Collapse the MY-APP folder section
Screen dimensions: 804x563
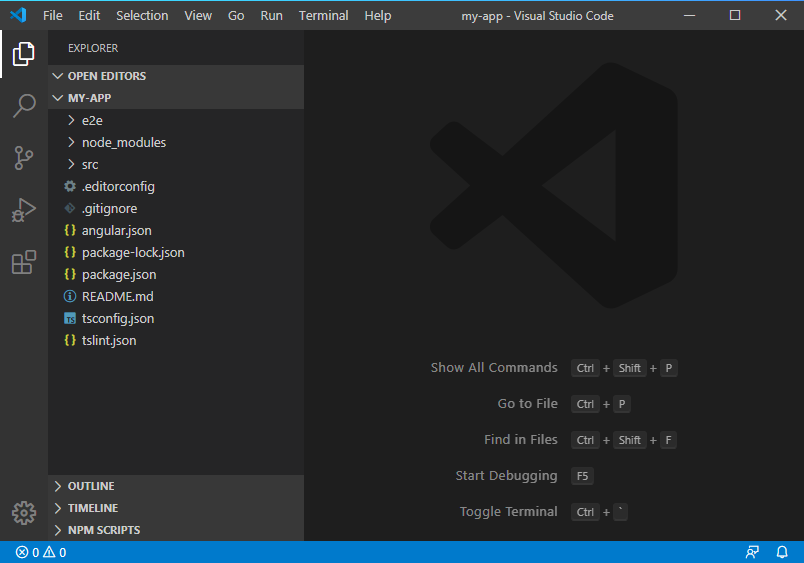[x=176, y=98]
